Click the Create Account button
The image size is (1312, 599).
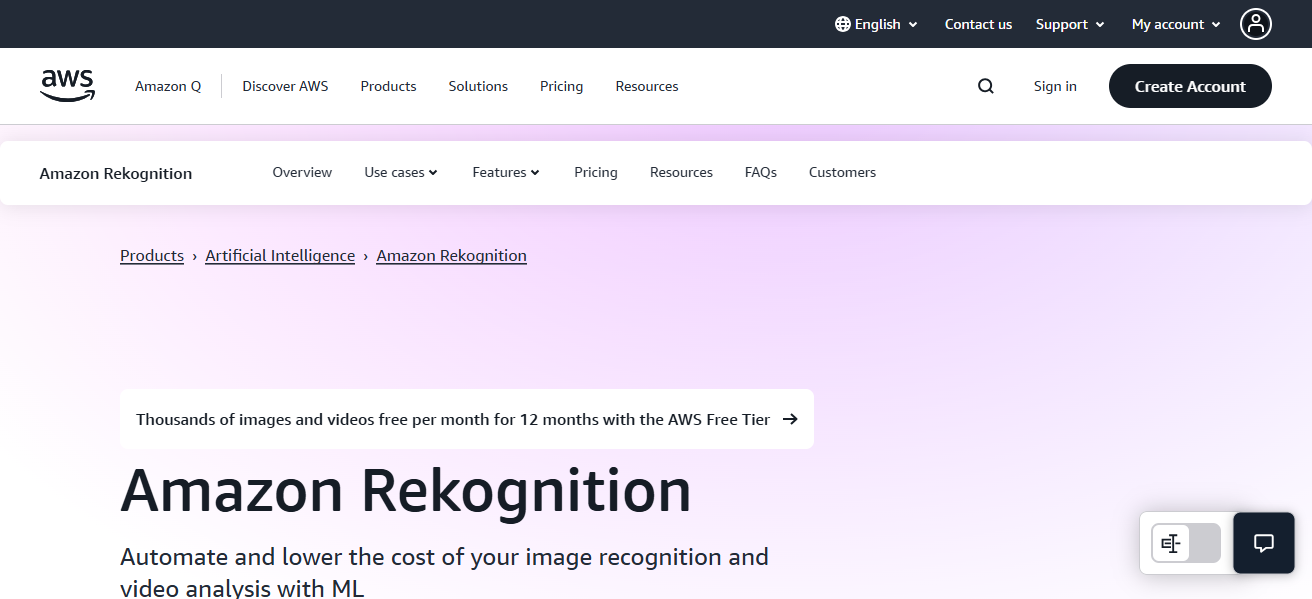(x=1190, y=86)
